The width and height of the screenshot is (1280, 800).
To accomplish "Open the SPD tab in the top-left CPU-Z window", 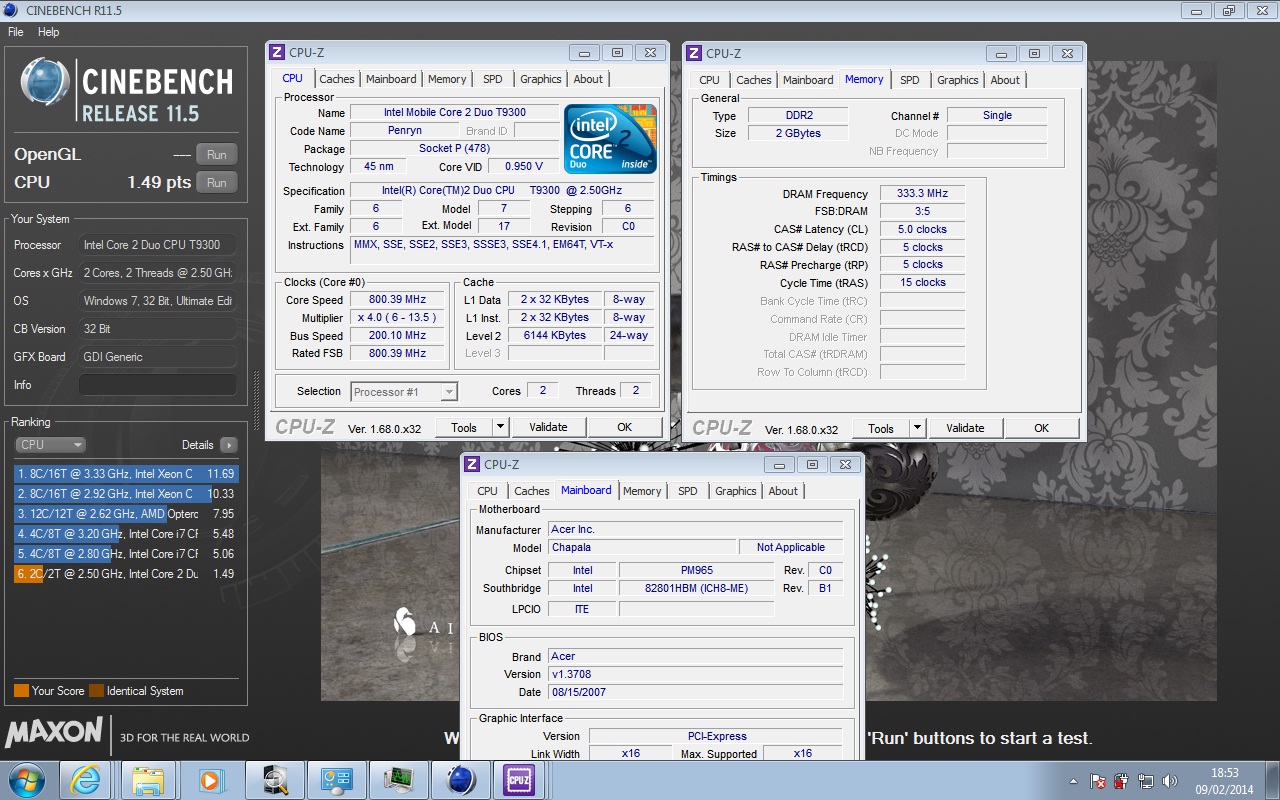I will tap(493, 79).
